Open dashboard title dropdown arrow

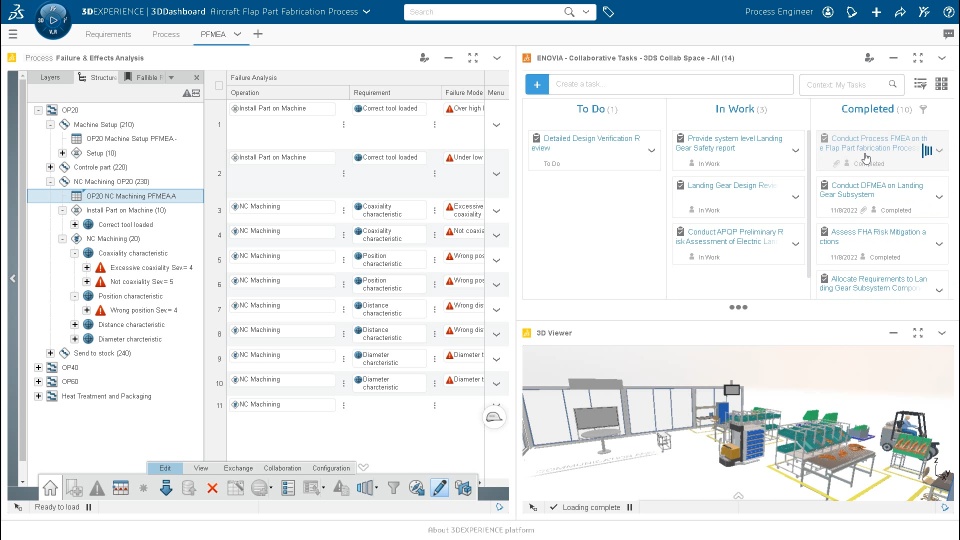367,12
